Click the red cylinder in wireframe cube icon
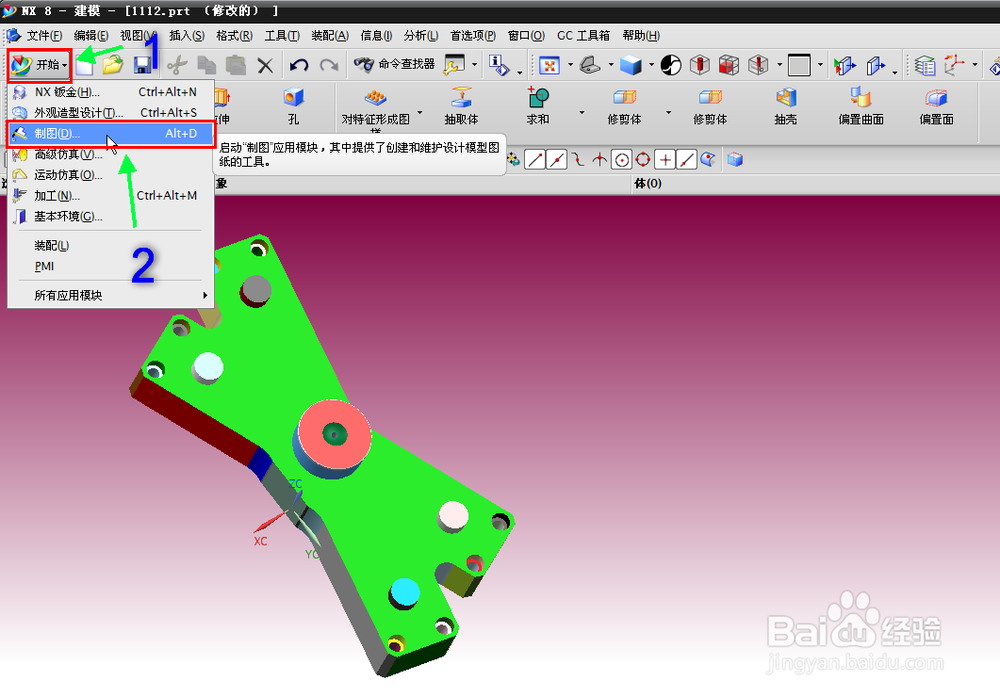This screenshot has width=1000, height=697. [700, 65]
